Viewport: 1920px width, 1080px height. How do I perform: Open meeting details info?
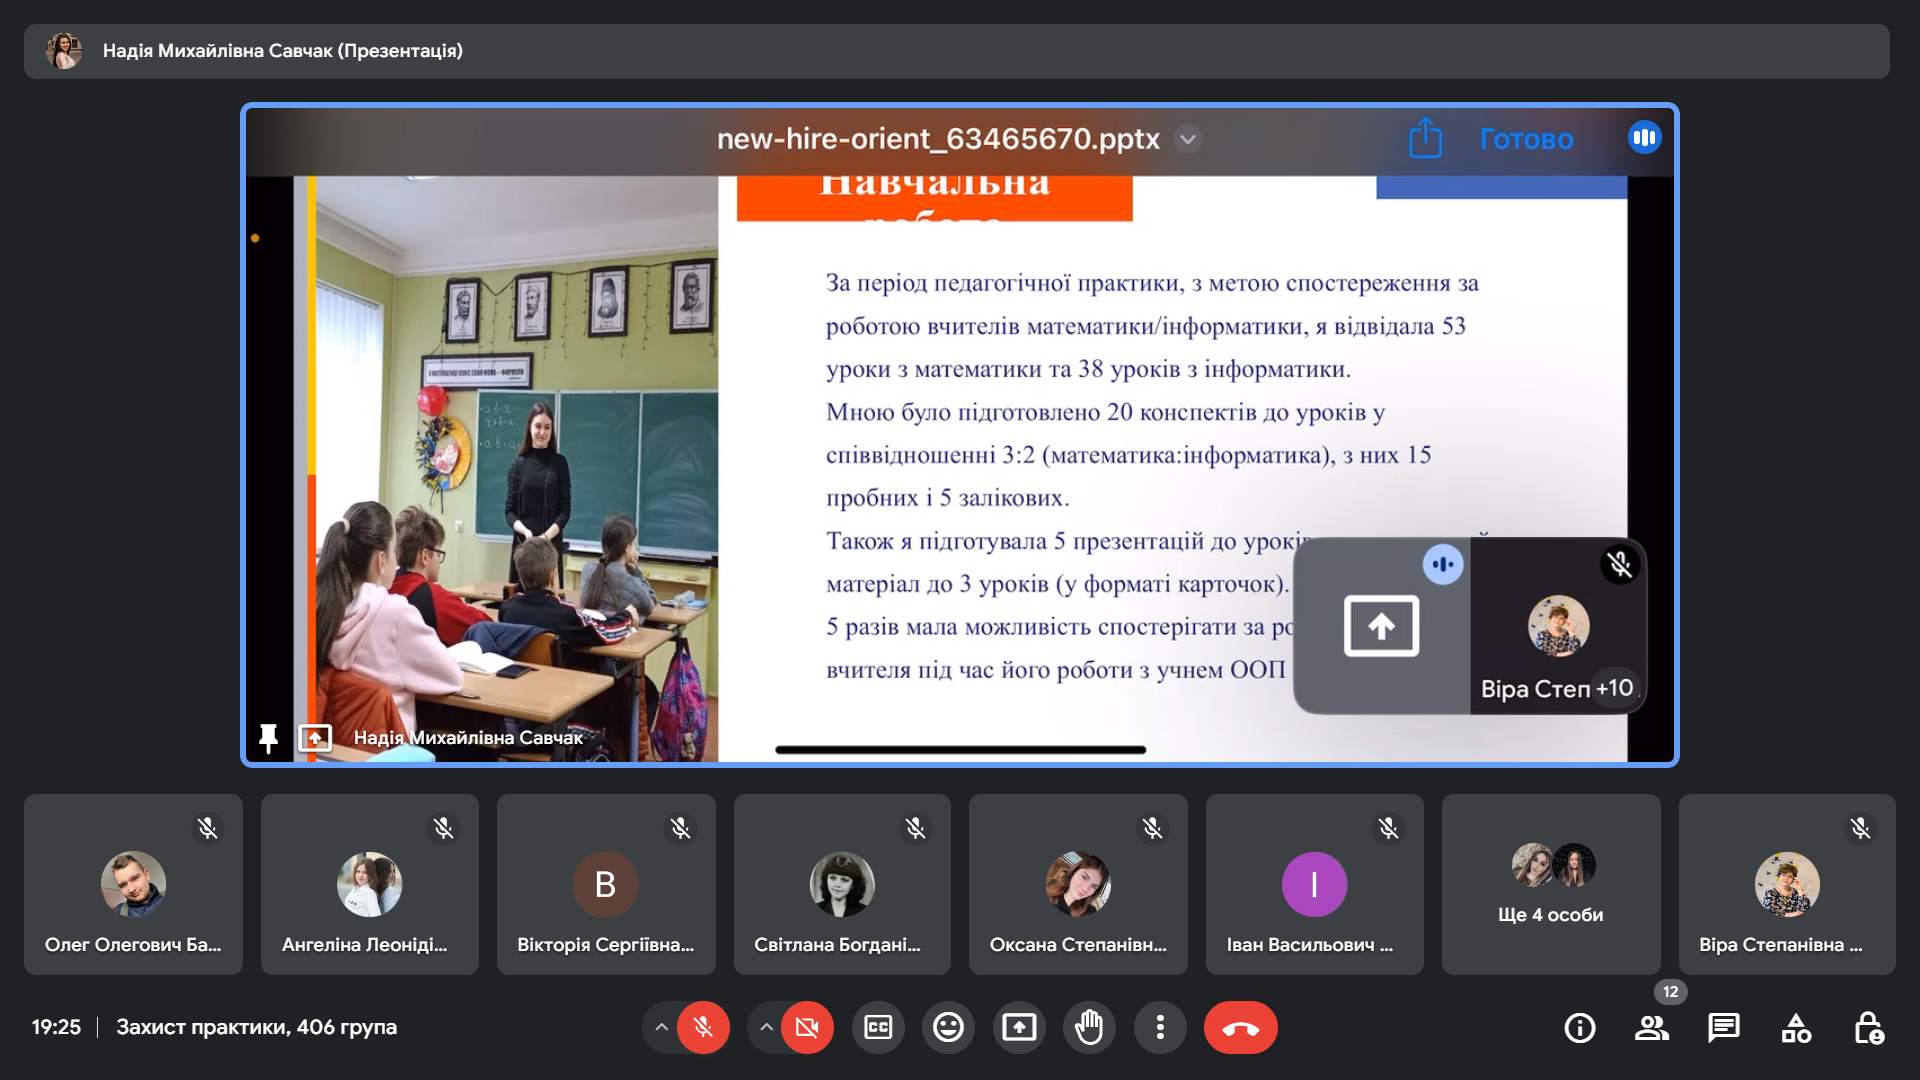pyautogui.click(x=1580, y=1027)
